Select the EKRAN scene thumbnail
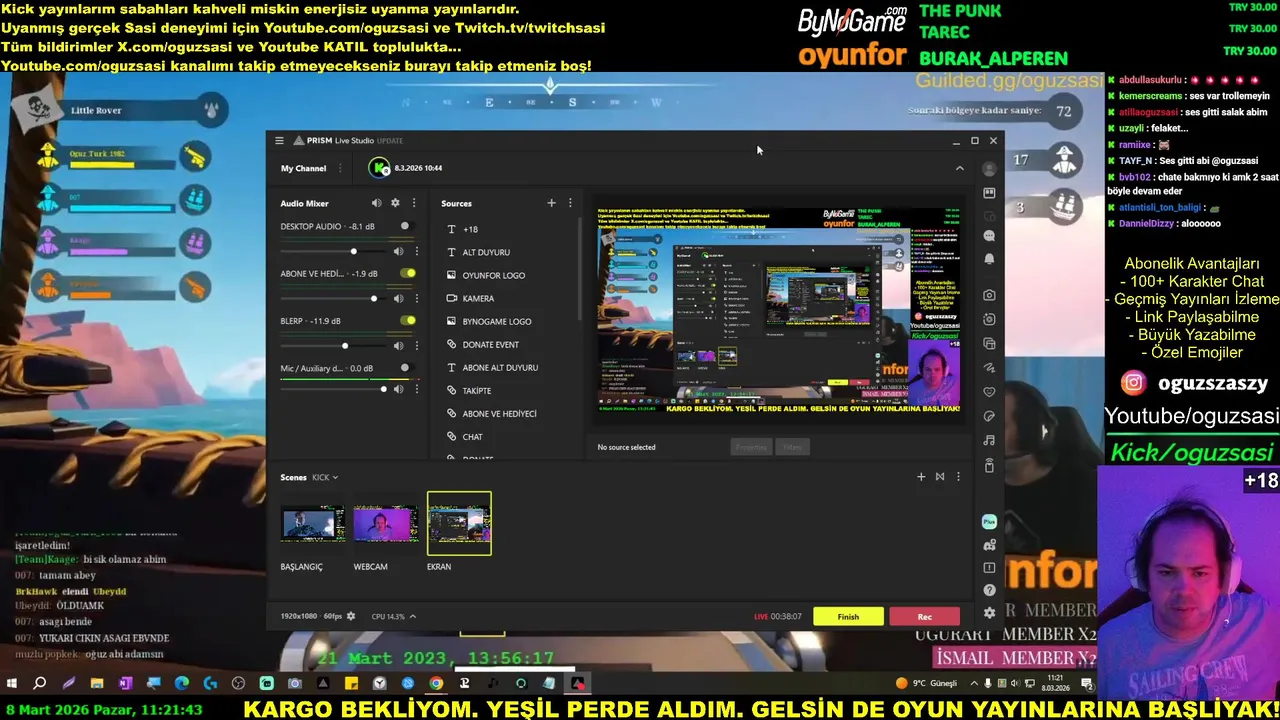Viewport: 1280px width, 720px height. [x=459, y=524]
